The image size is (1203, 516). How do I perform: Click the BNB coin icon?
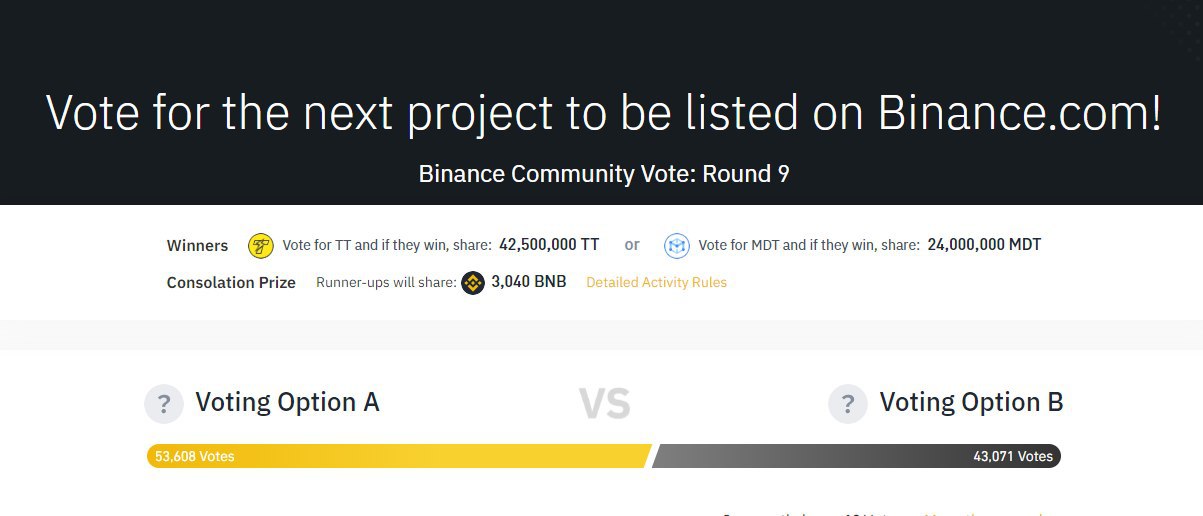tap(473, 283)
